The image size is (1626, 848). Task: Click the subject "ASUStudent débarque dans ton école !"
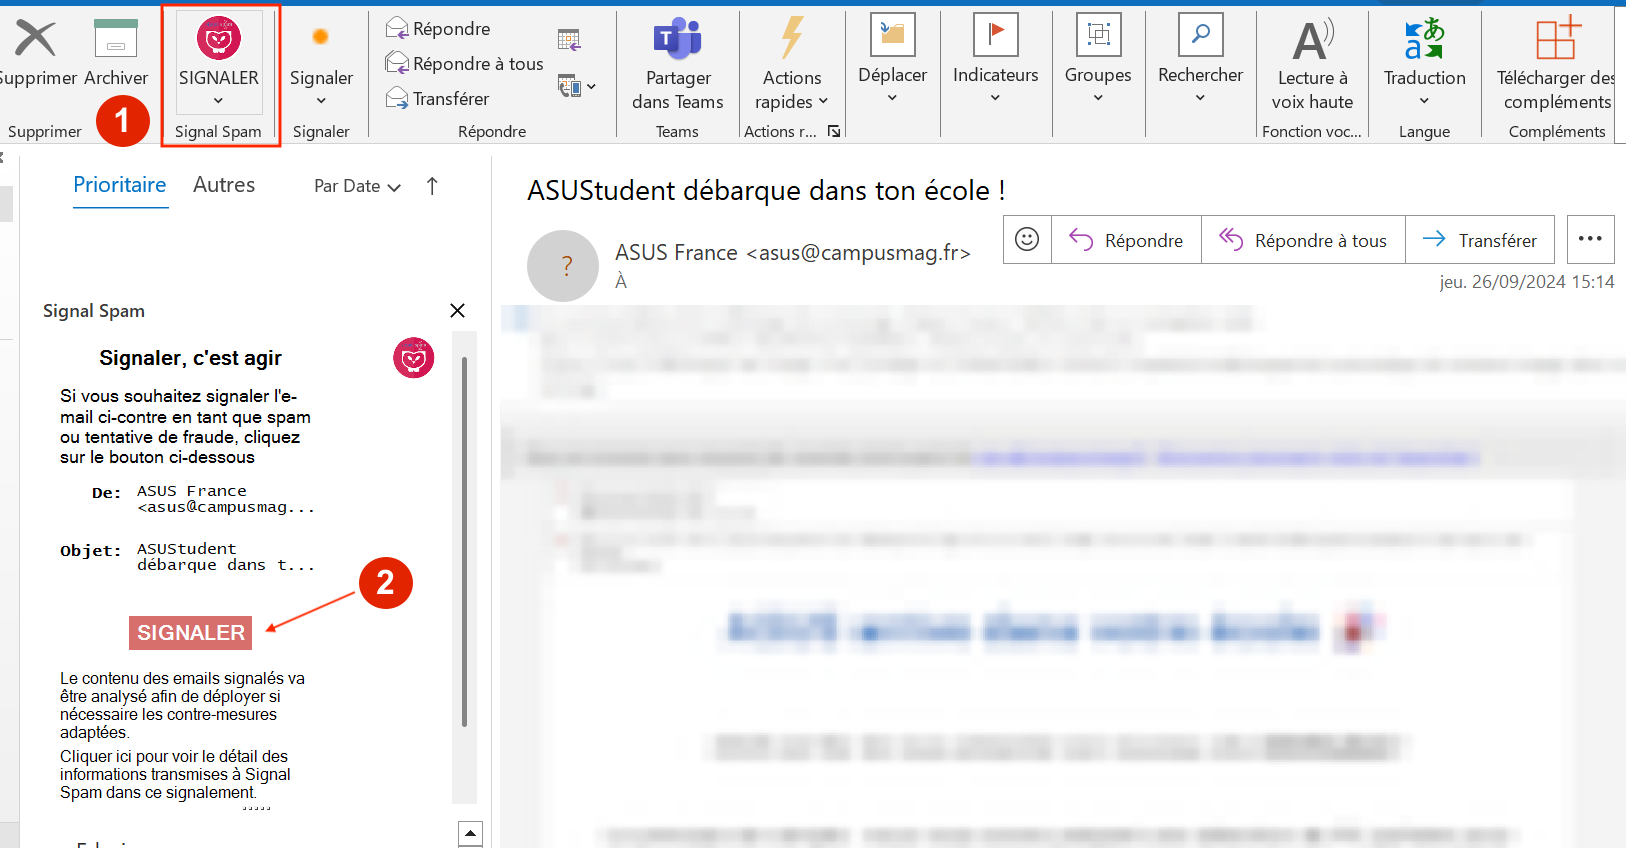[766, 191]
